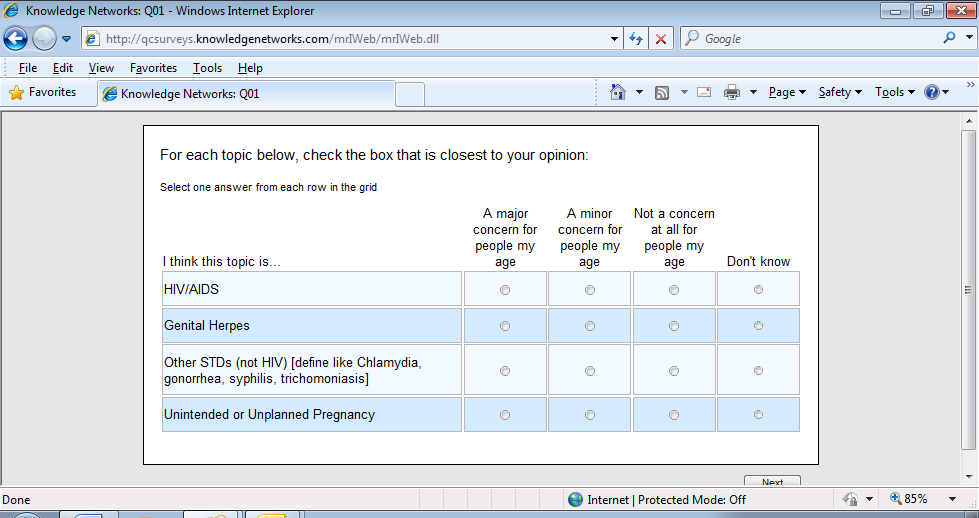This screenshot has height=518, width=979.
Task: Expand the Home button dropdown arrow
Action: point(639,92)
